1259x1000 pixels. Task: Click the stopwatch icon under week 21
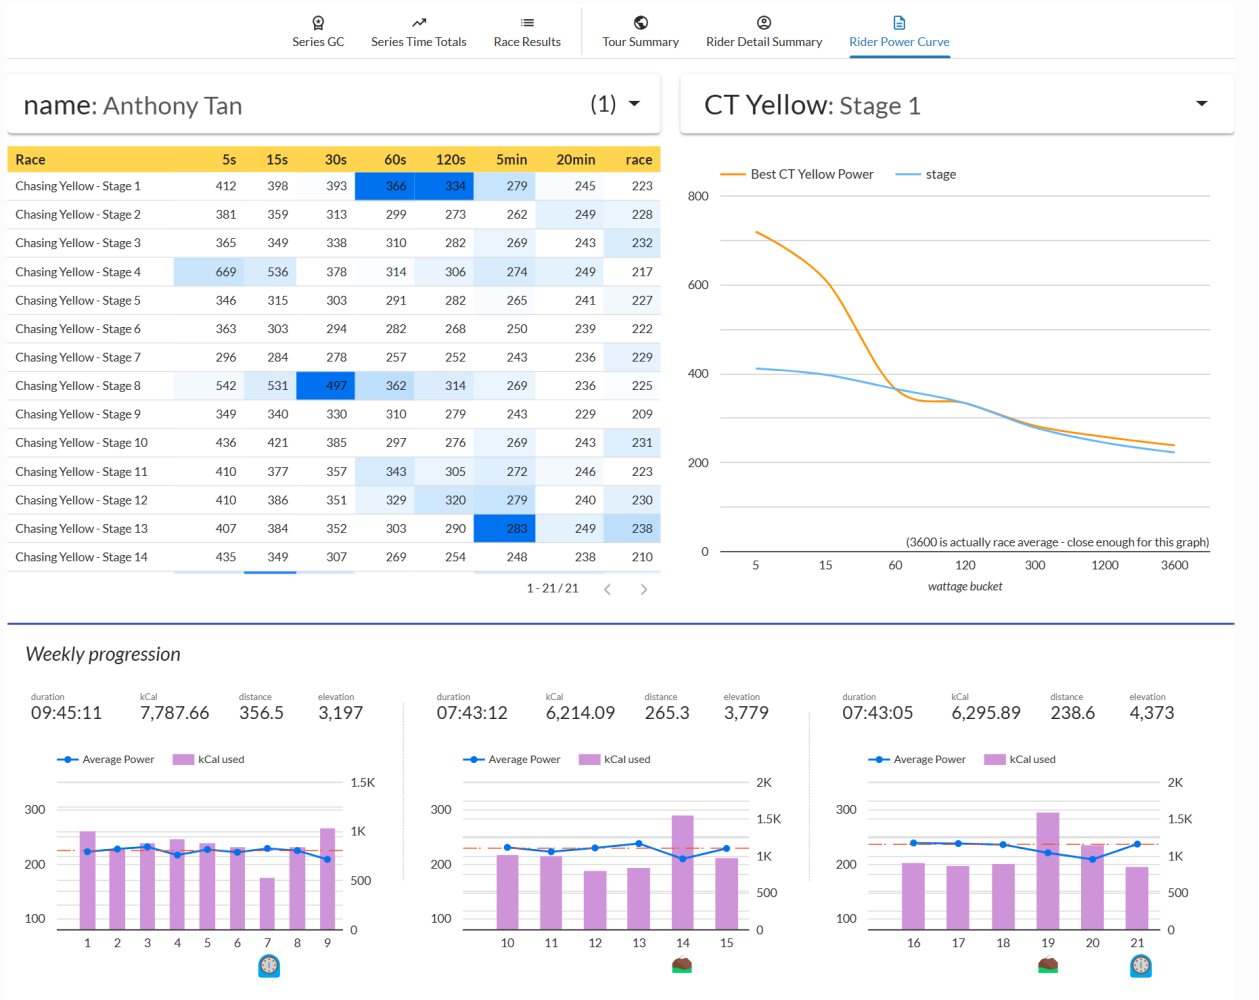[x=1141, y=966]
